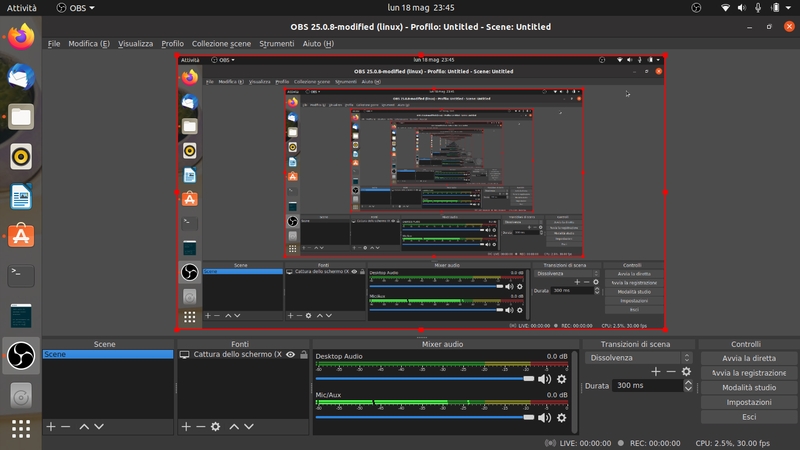Click Avvia la diretta button
The width and height of the screenshot is (800, 450).
749,358
